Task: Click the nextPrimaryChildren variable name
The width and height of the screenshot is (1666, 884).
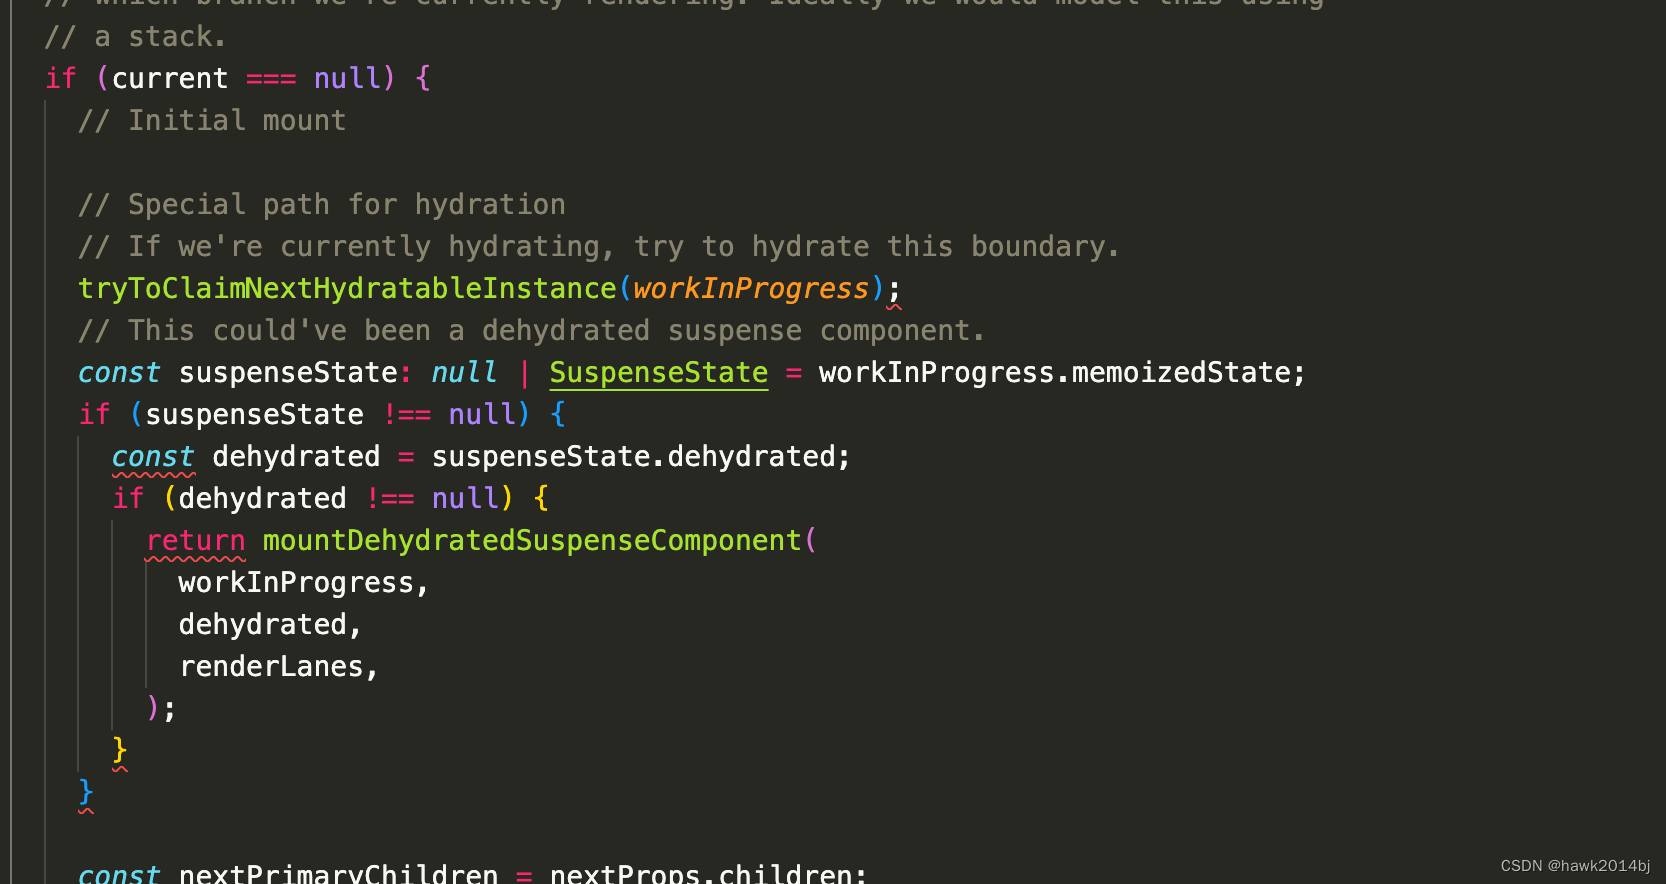Action: coord(338,874)
